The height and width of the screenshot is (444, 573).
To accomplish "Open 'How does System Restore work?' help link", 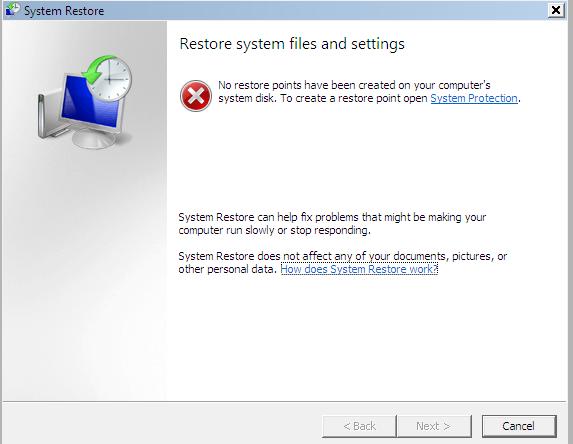I will [359, 269].
